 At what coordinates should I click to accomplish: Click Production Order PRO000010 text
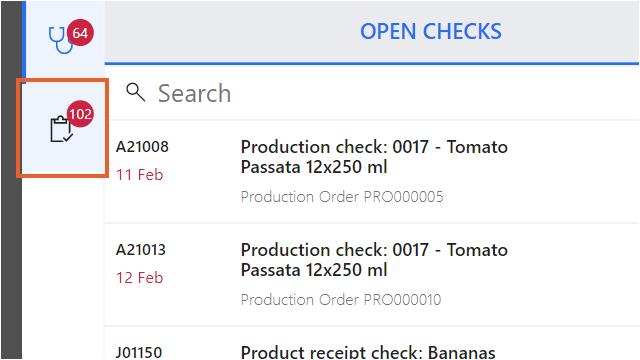[341, 300]
